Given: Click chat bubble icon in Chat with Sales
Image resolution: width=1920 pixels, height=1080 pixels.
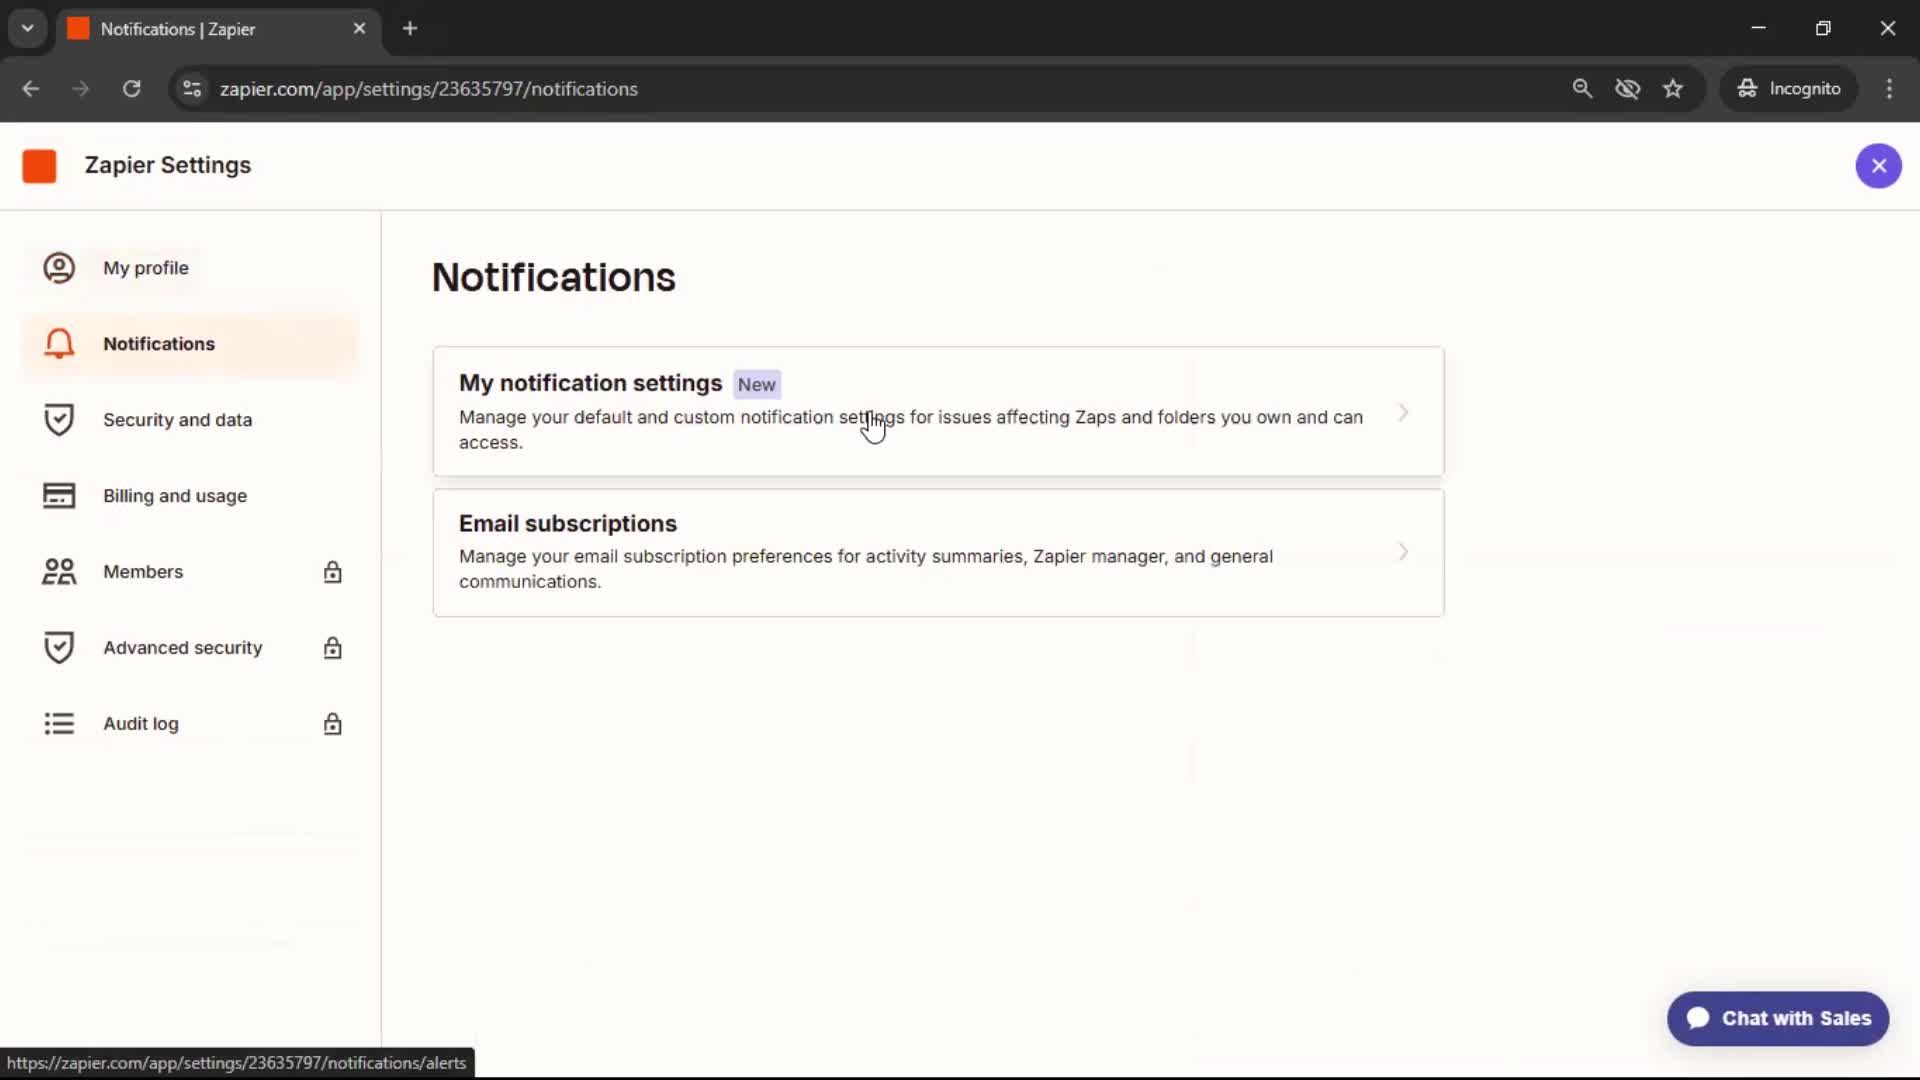Looking at the screenshot, I should (1698, 1018).
